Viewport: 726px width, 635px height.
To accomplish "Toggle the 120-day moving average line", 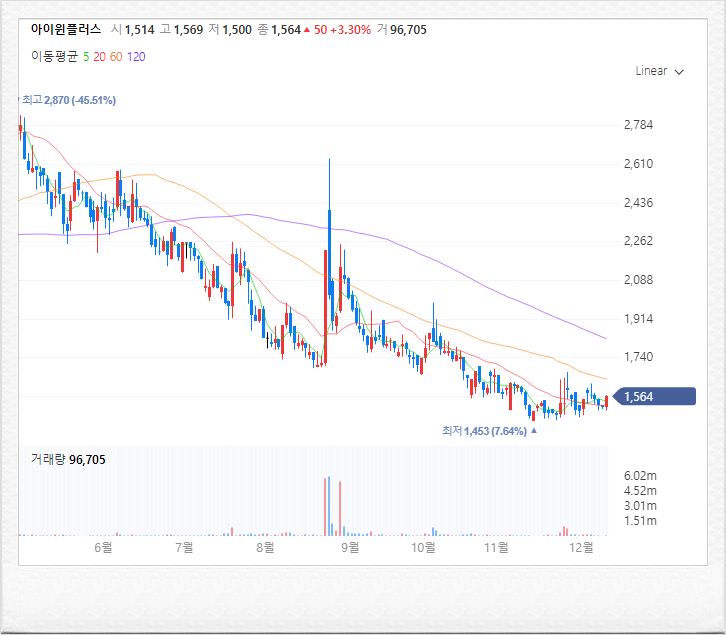I will (136, 57).
